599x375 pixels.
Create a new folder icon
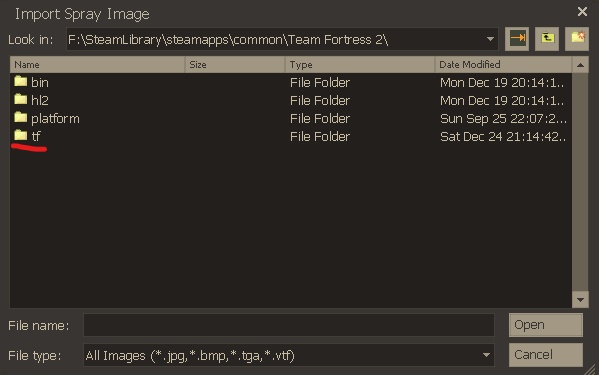577,39
